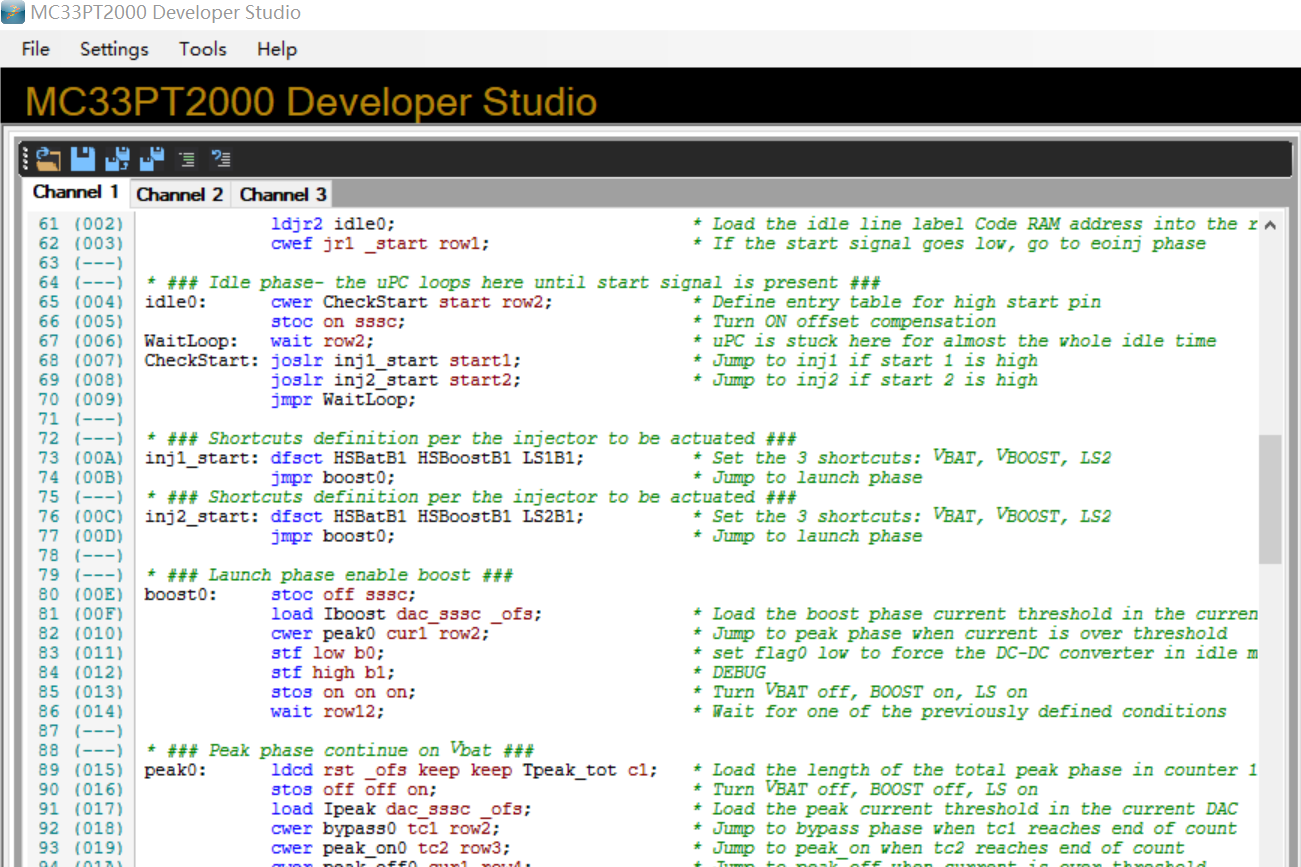
Task: Click the MC33PT2000 app icon in title bar
Action: 13,13
